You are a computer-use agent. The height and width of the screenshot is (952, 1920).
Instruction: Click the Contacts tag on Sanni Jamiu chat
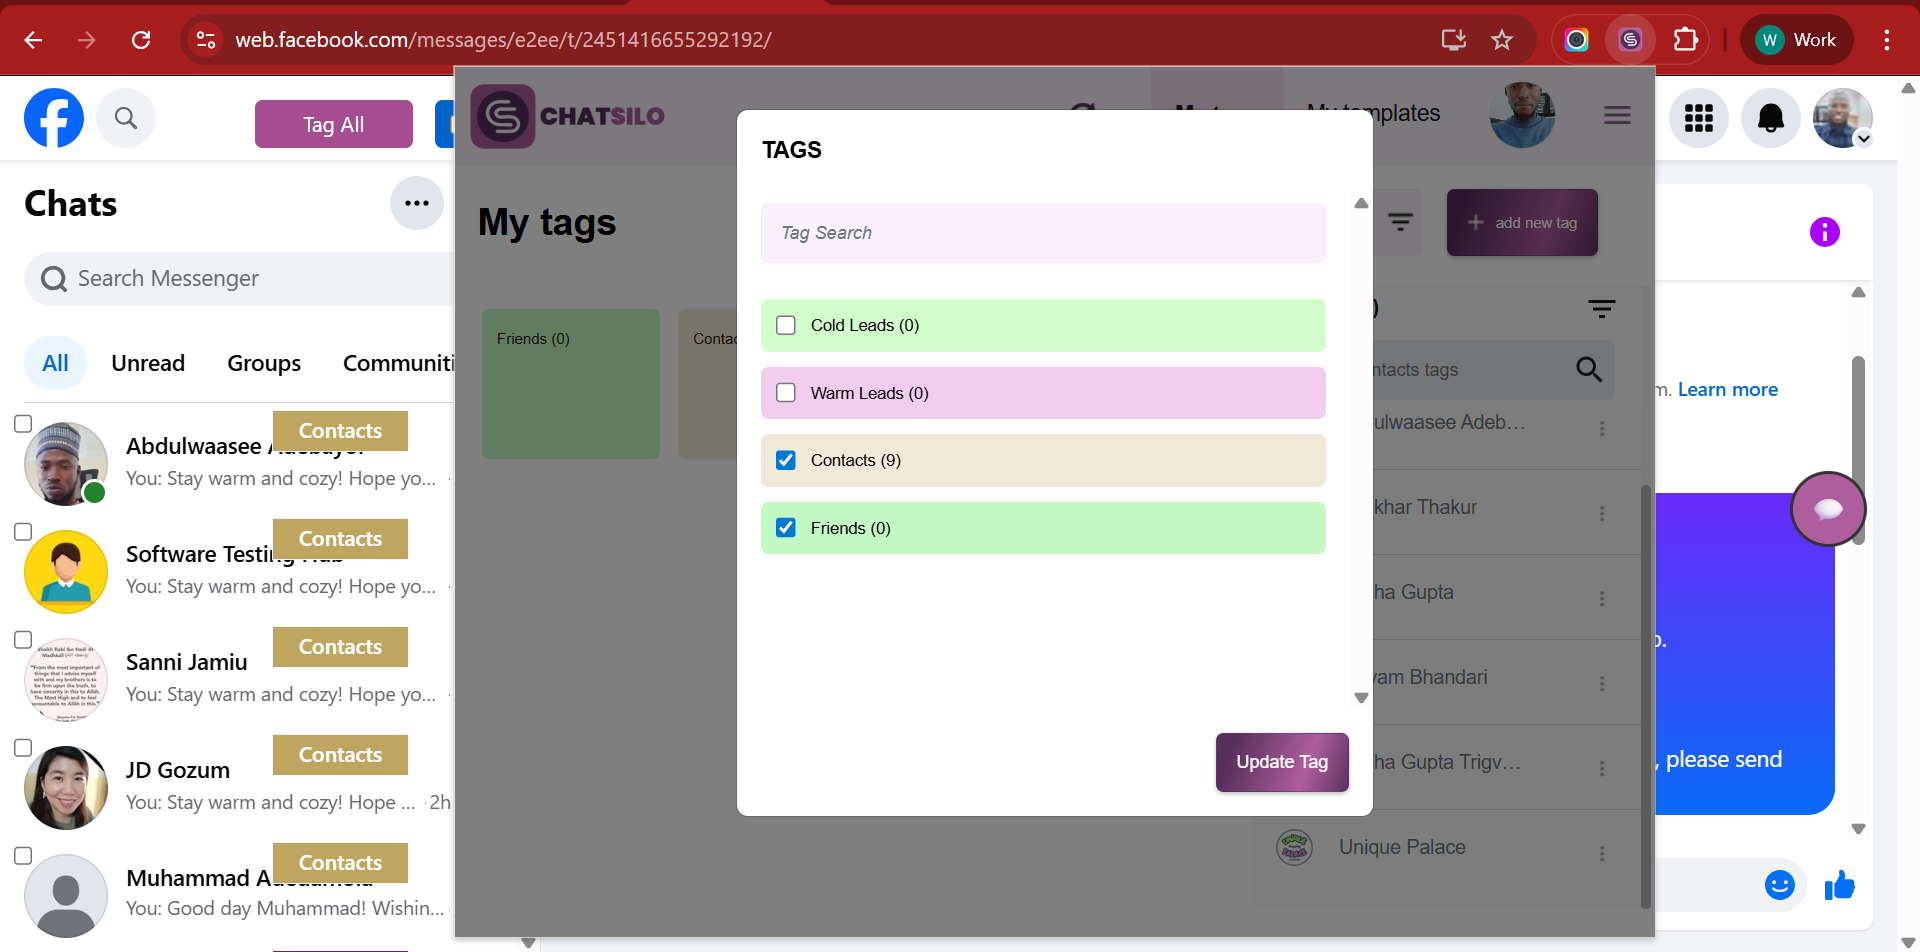click(340, 647)
